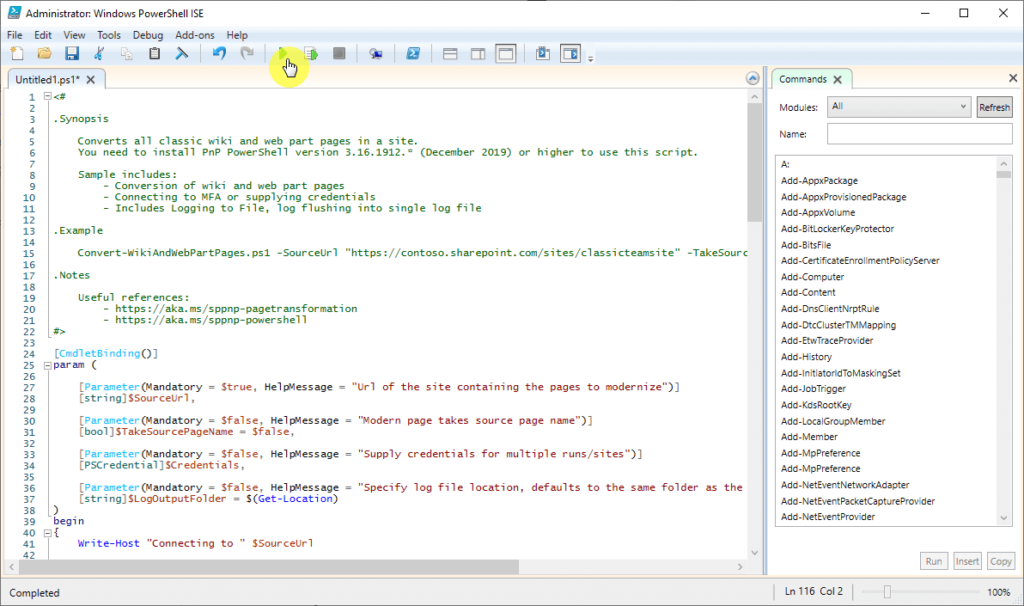Open a new remote PowerShell tab
The height and width of the screenshot is (606, 1024).
tap(376, 54)
